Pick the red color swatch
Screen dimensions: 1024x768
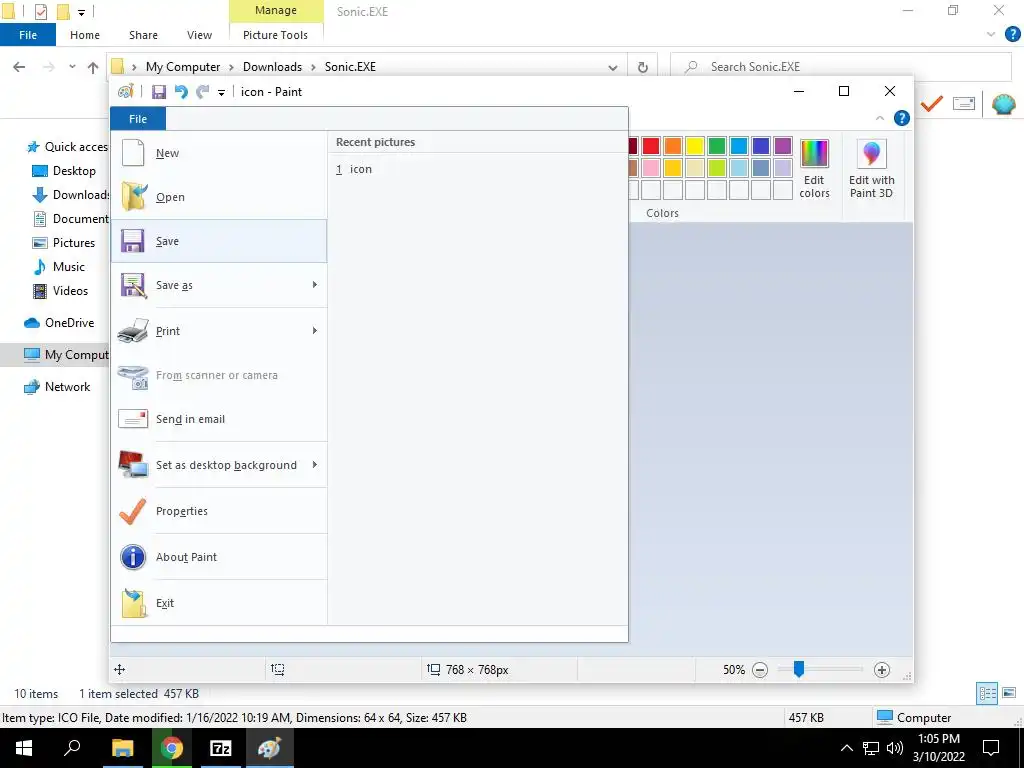(651, 146)
